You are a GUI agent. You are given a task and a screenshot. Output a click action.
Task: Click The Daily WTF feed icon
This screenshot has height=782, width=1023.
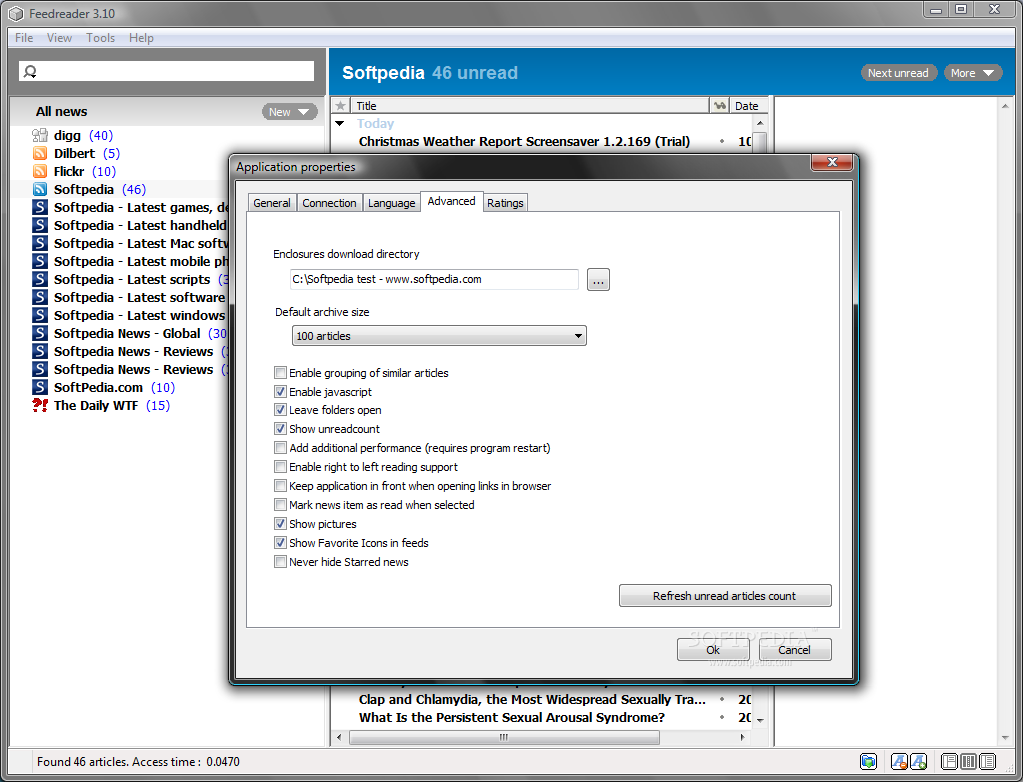(40, 405)
